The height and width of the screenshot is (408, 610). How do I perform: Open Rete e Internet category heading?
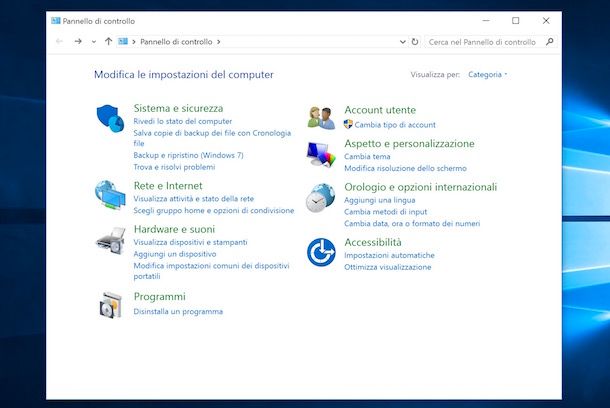[168, 186]
